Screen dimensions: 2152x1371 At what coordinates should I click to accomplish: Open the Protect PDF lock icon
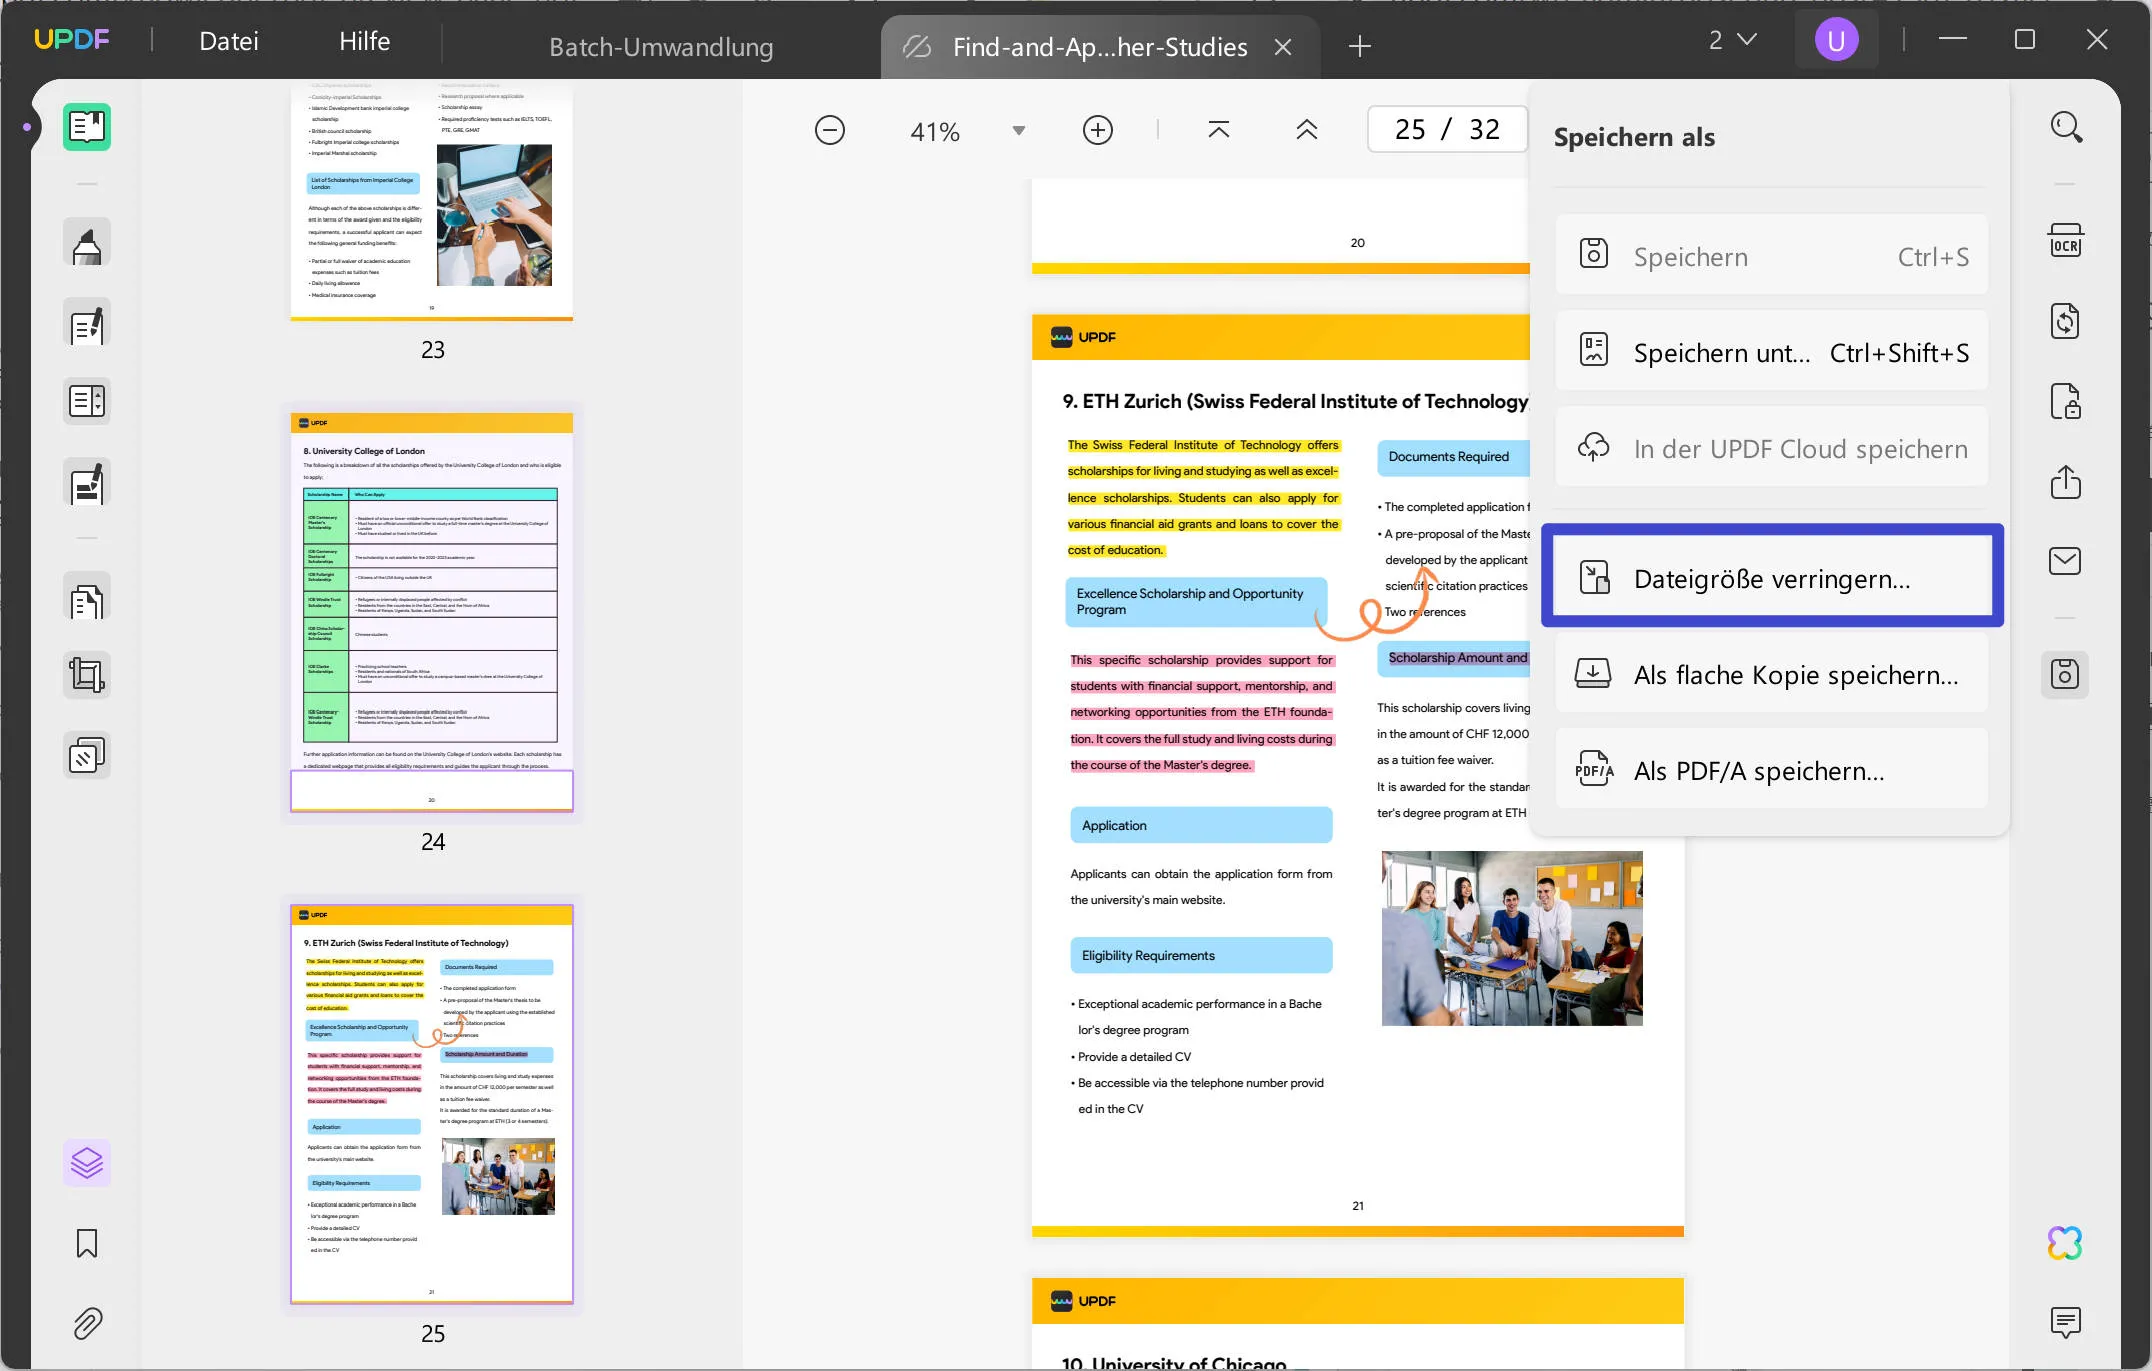coord(2066,402)
